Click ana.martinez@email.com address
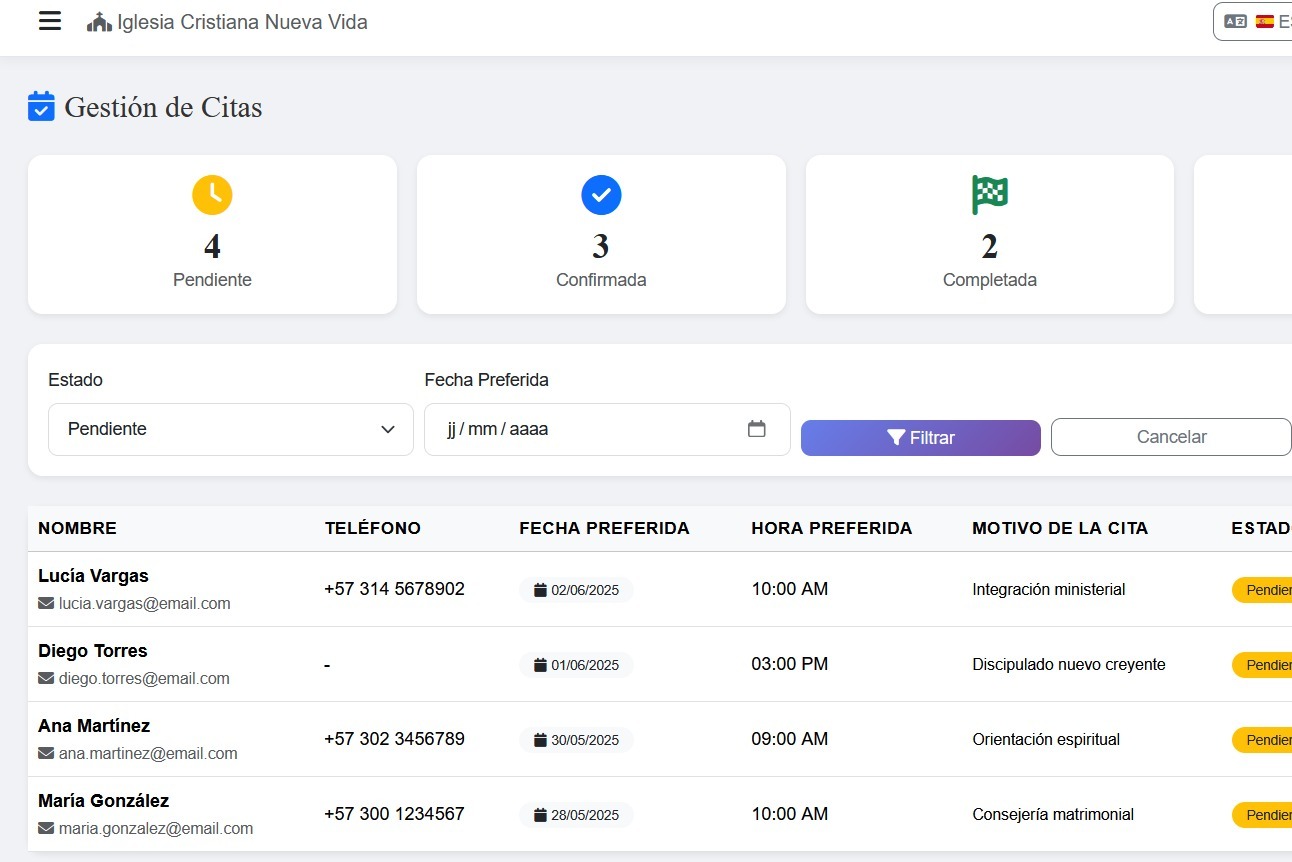This screenshot has height=862, width=1292. coord(148,754)
